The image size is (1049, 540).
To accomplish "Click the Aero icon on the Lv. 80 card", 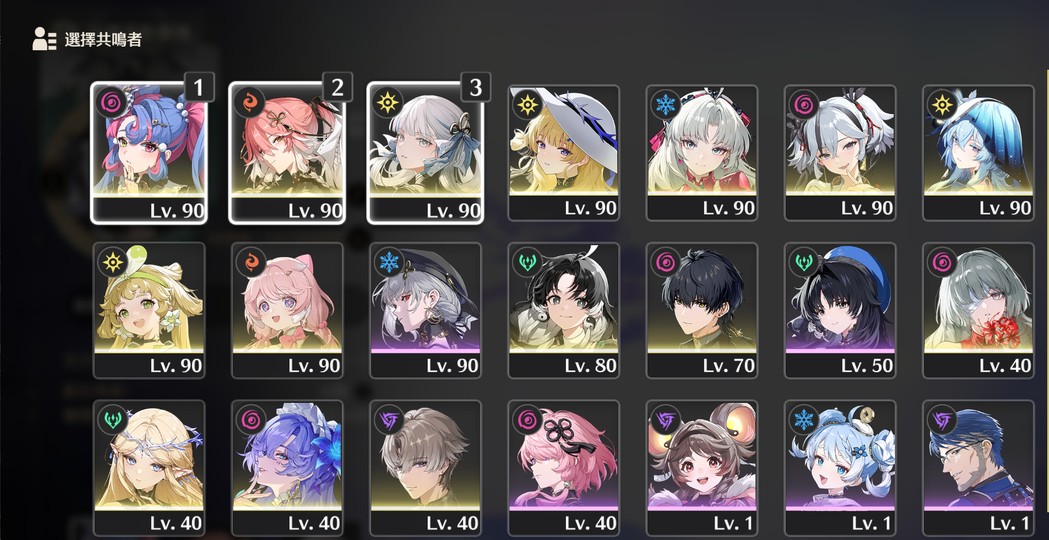I will [x=527, y=262].
